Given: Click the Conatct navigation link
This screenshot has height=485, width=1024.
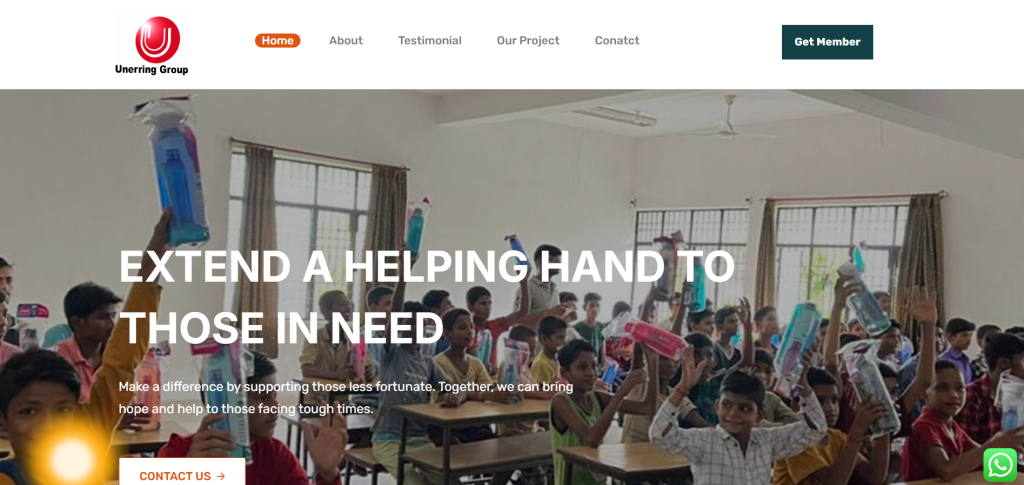Looking at the screenshot, I should (x=616, y=40).
